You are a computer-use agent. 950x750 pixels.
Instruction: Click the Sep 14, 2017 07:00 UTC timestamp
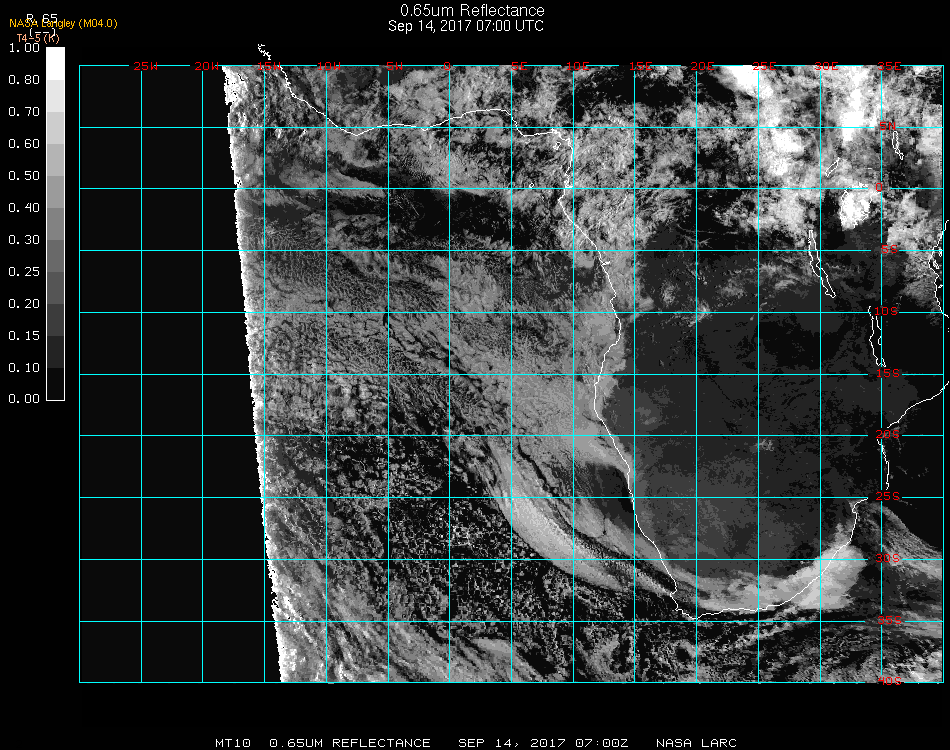466,26
